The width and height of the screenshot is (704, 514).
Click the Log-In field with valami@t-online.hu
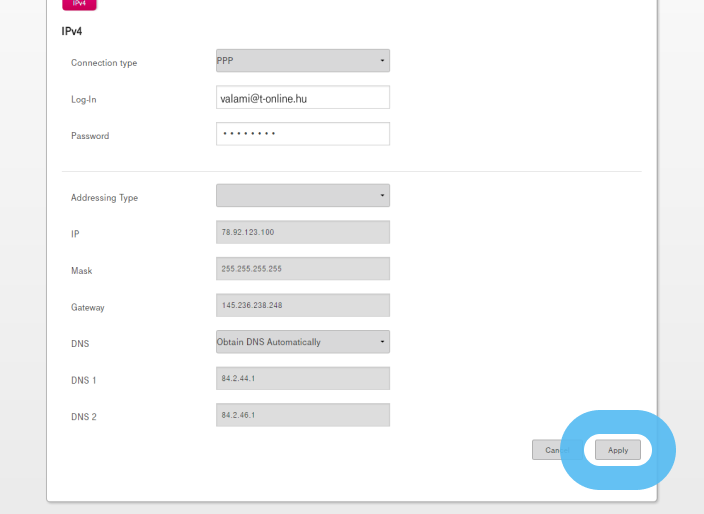click(302, 98)
